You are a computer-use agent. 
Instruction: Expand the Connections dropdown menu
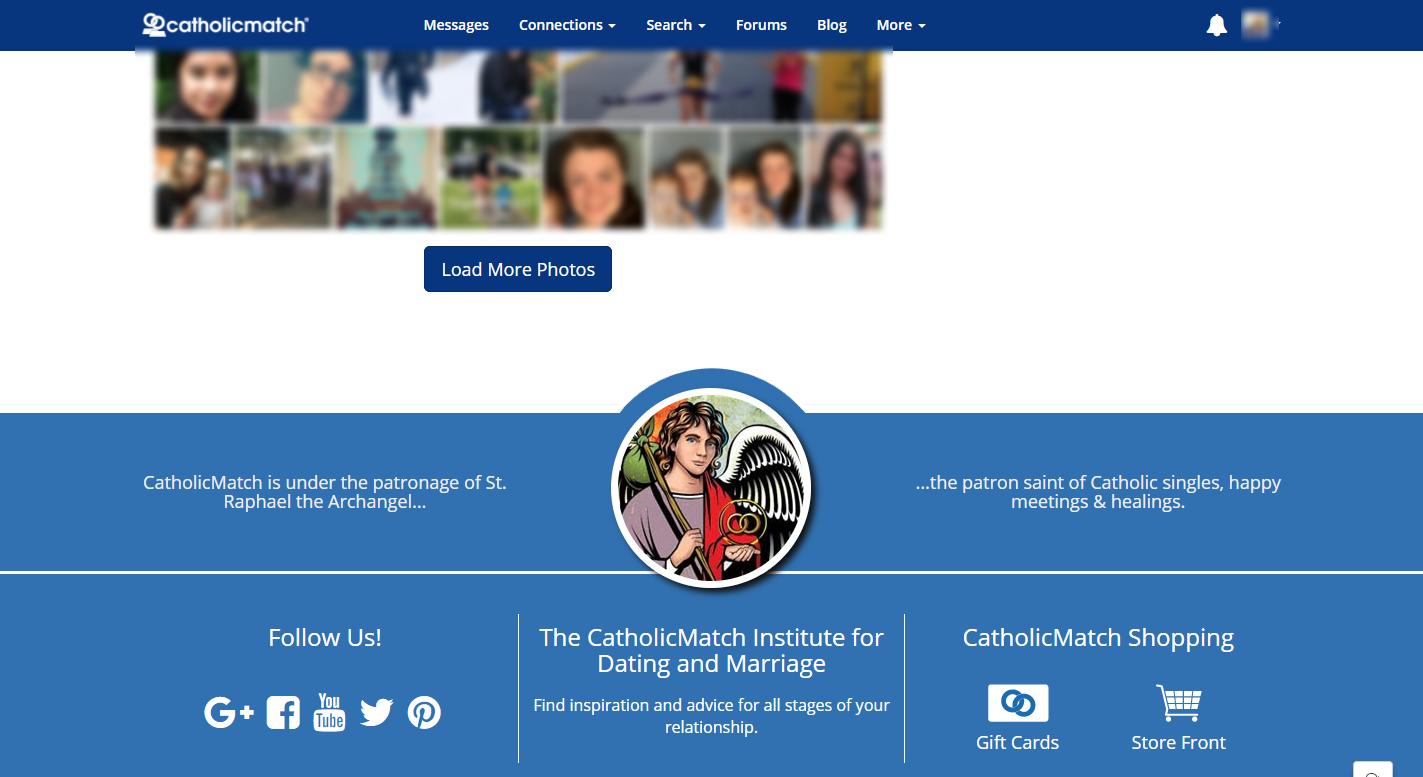pyautogui.click(x=567, y=25)
